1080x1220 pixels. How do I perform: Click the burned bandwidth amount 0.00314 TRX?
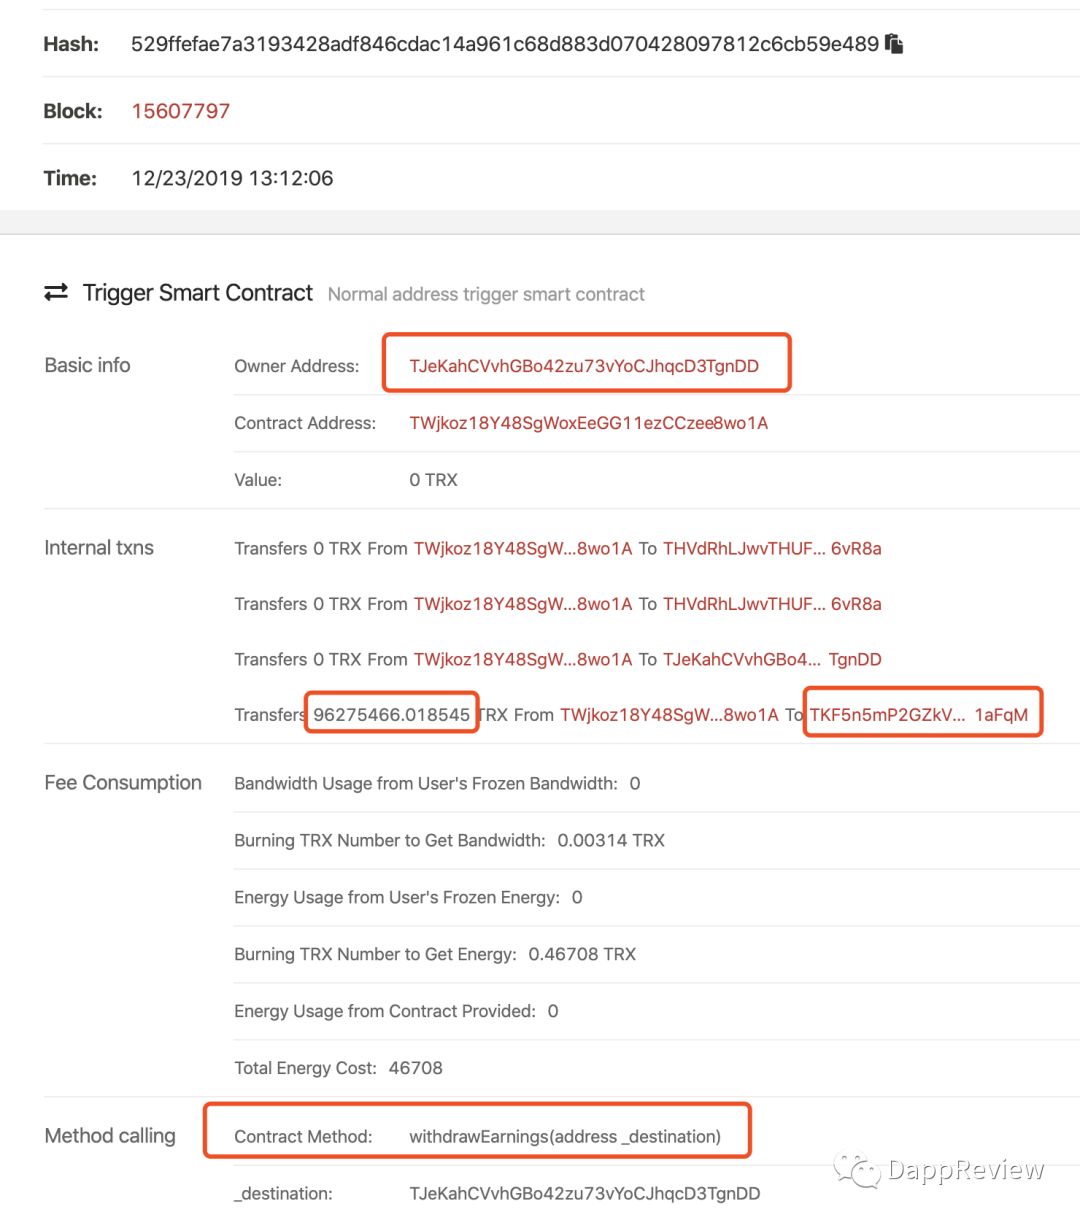click(611, 841)
